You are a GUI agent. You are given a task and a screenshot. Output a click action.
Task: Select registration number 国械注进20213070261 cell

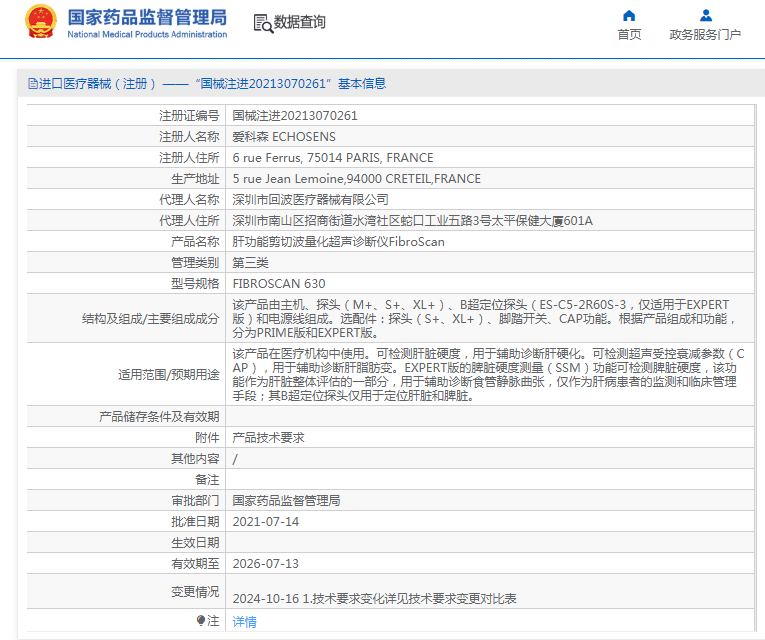[295, 116]
